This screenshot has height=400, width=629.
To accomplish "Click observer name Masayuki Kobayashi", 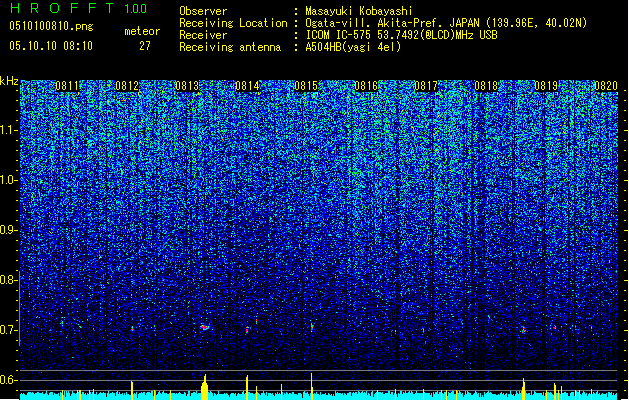I will pyautogui.click(x=359, y=11).
